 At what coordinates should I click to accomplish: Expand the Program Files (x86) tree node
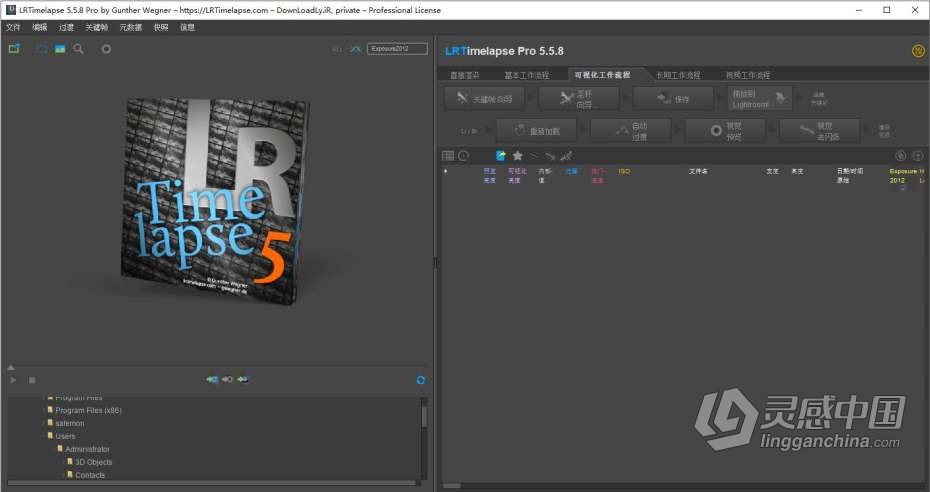pos(43,410)
